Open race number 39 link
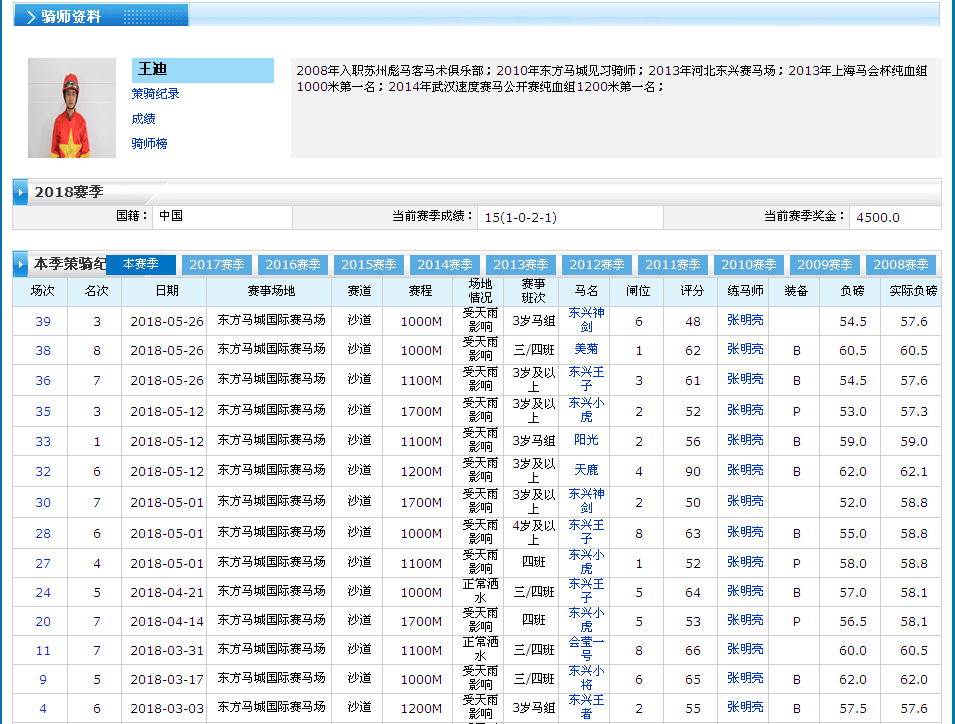Viewport: 955px width, 724px height. [x=43, y=322]
